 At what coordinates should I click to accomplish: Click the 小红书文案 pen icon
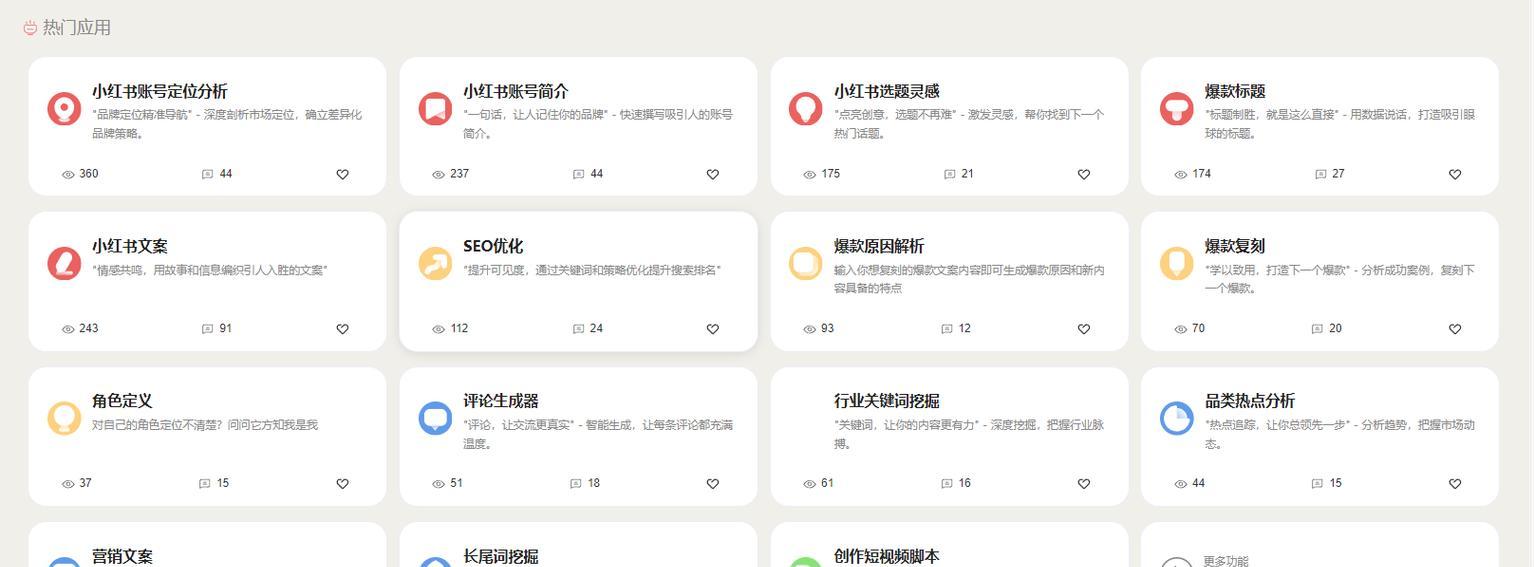64,263
